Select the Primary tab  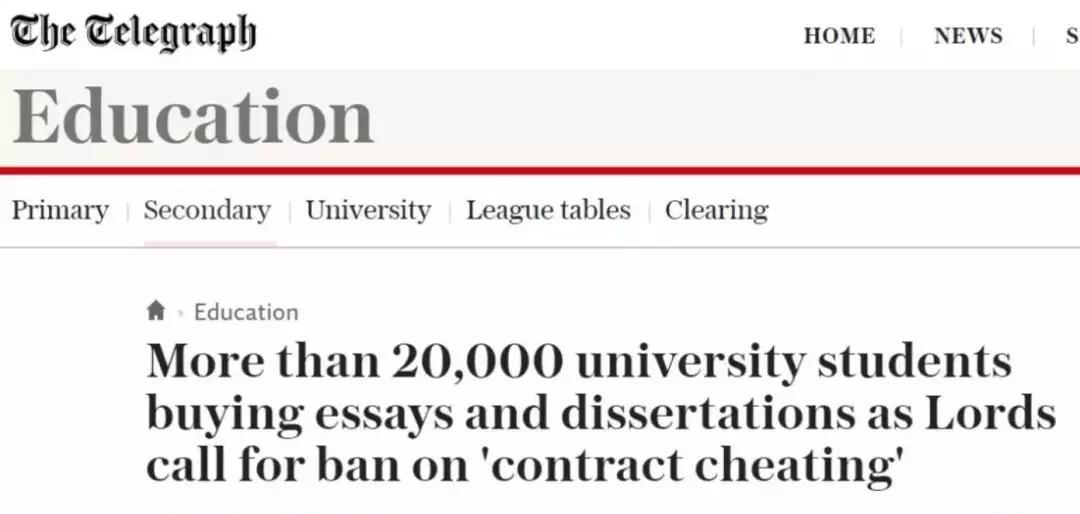coord(60,211)
